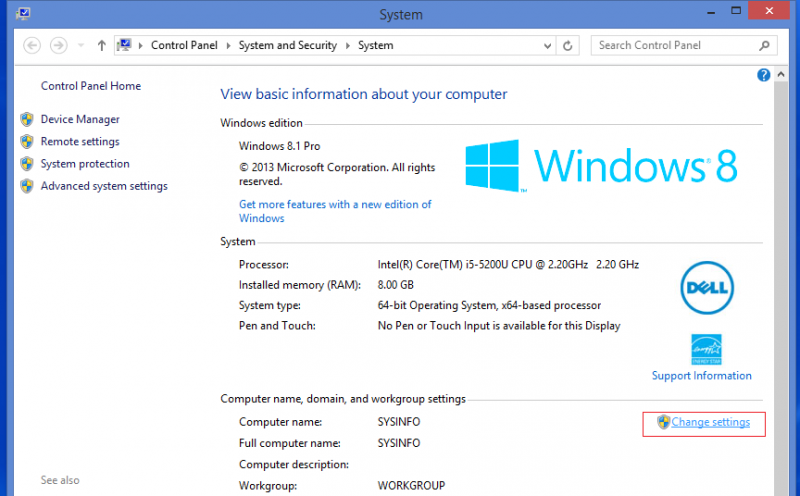Click the search magnifier icon
The width and height of the screenshot is (800, 496).
tap(764, 45)
